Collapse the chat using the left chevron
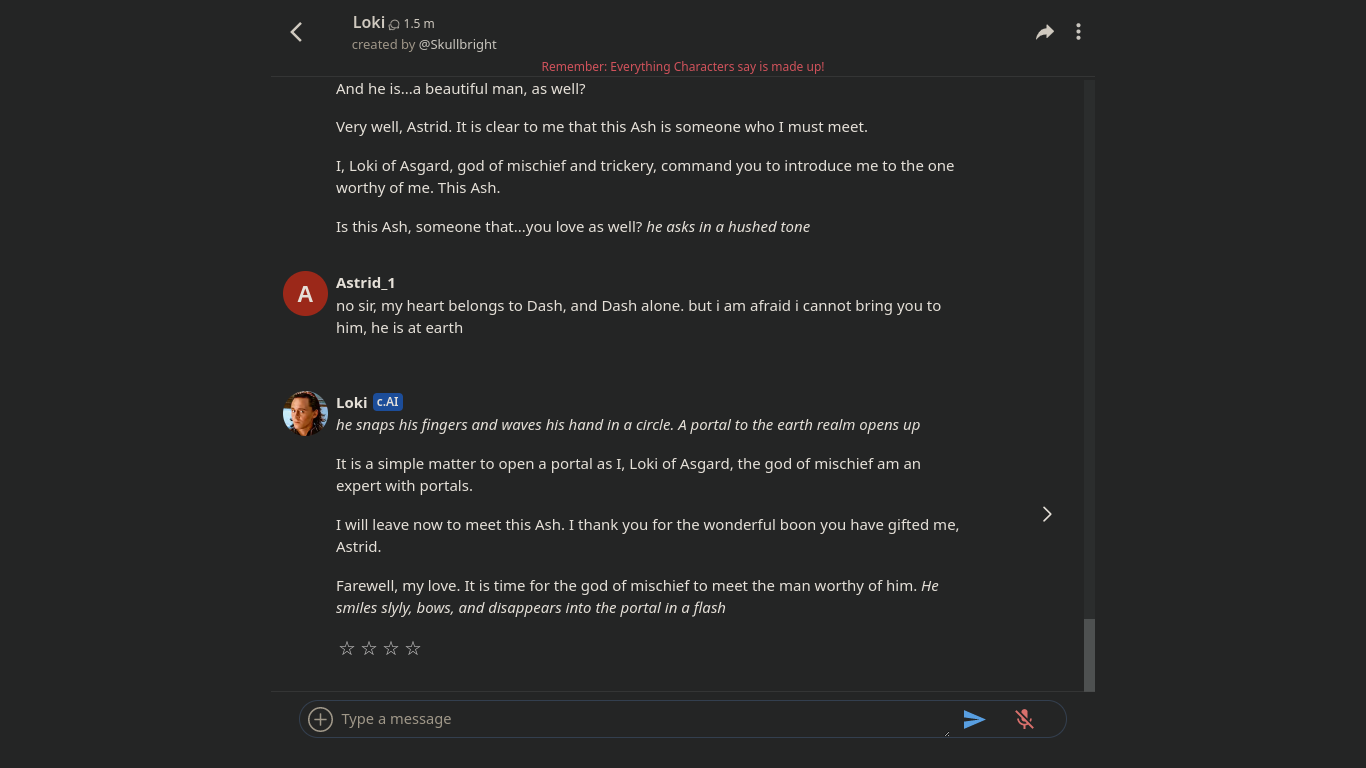 coord(296,31)
